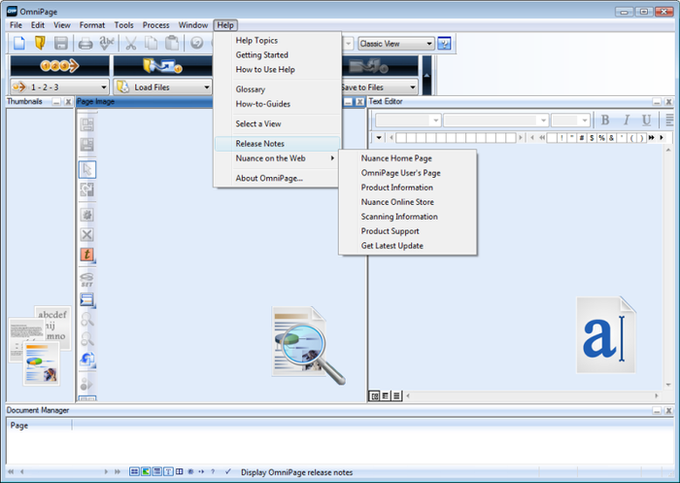Click the spell check icon
The image size is (680, 483).
click(x=107, y=43)
